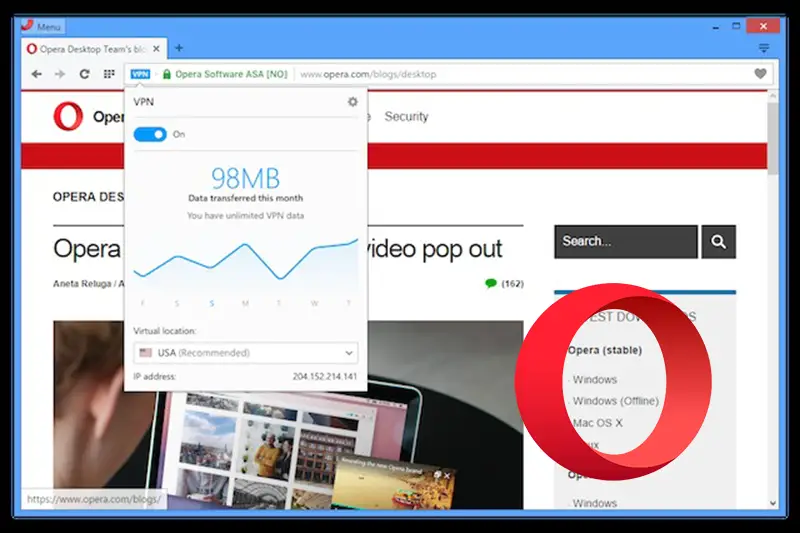This screenshot has width=800, height=533.
Task: Bookmark page with the heart icon
Action: coord(760,74)
